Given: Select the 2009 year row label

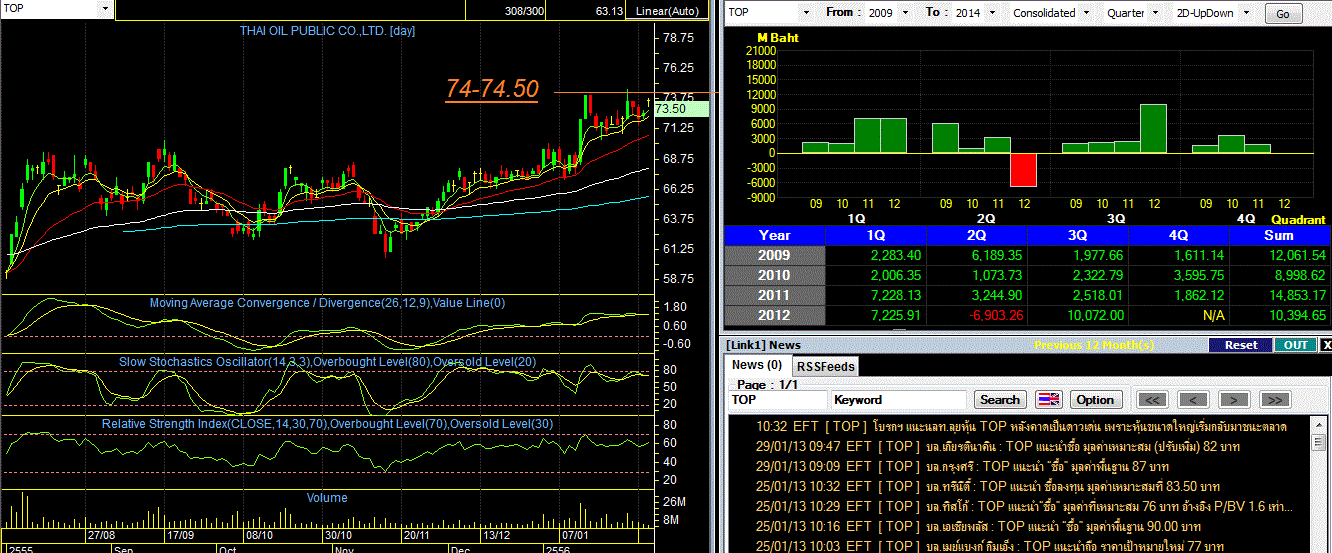Looking at the screenshot, I should tap(774, 255).
